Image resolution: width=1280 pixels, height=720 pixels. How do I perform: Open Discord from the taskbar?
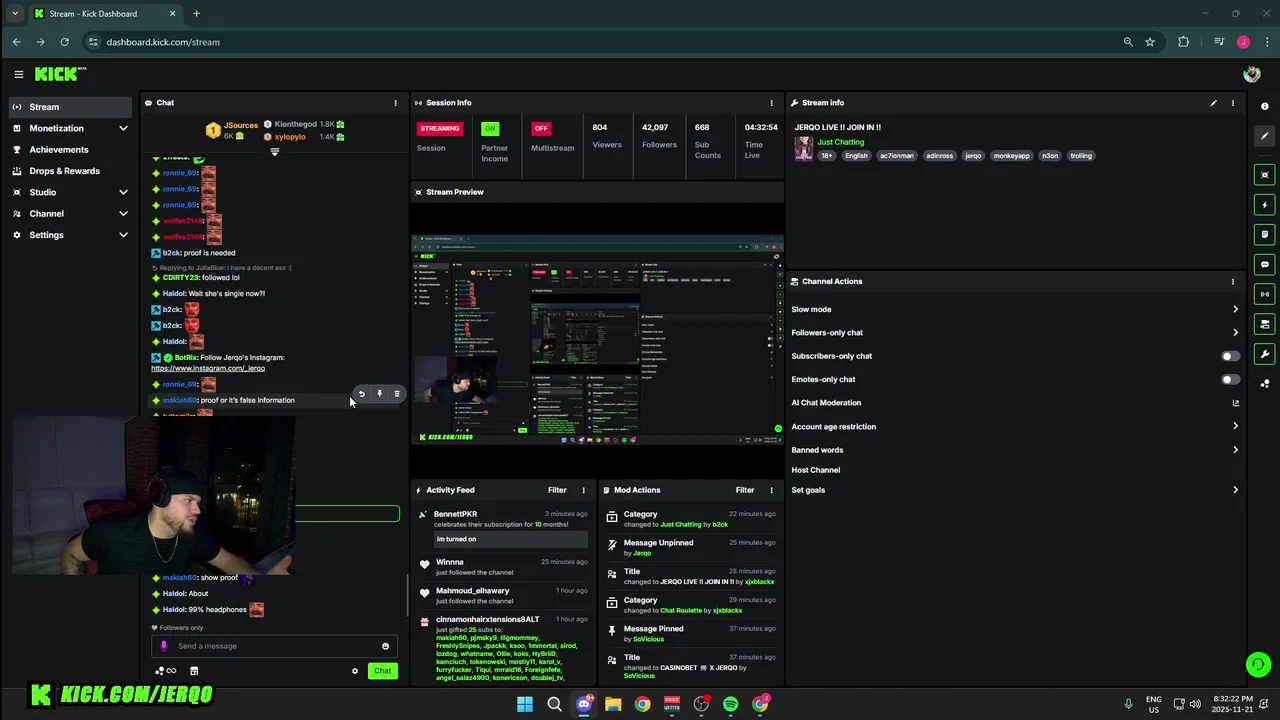pos(584,704)
